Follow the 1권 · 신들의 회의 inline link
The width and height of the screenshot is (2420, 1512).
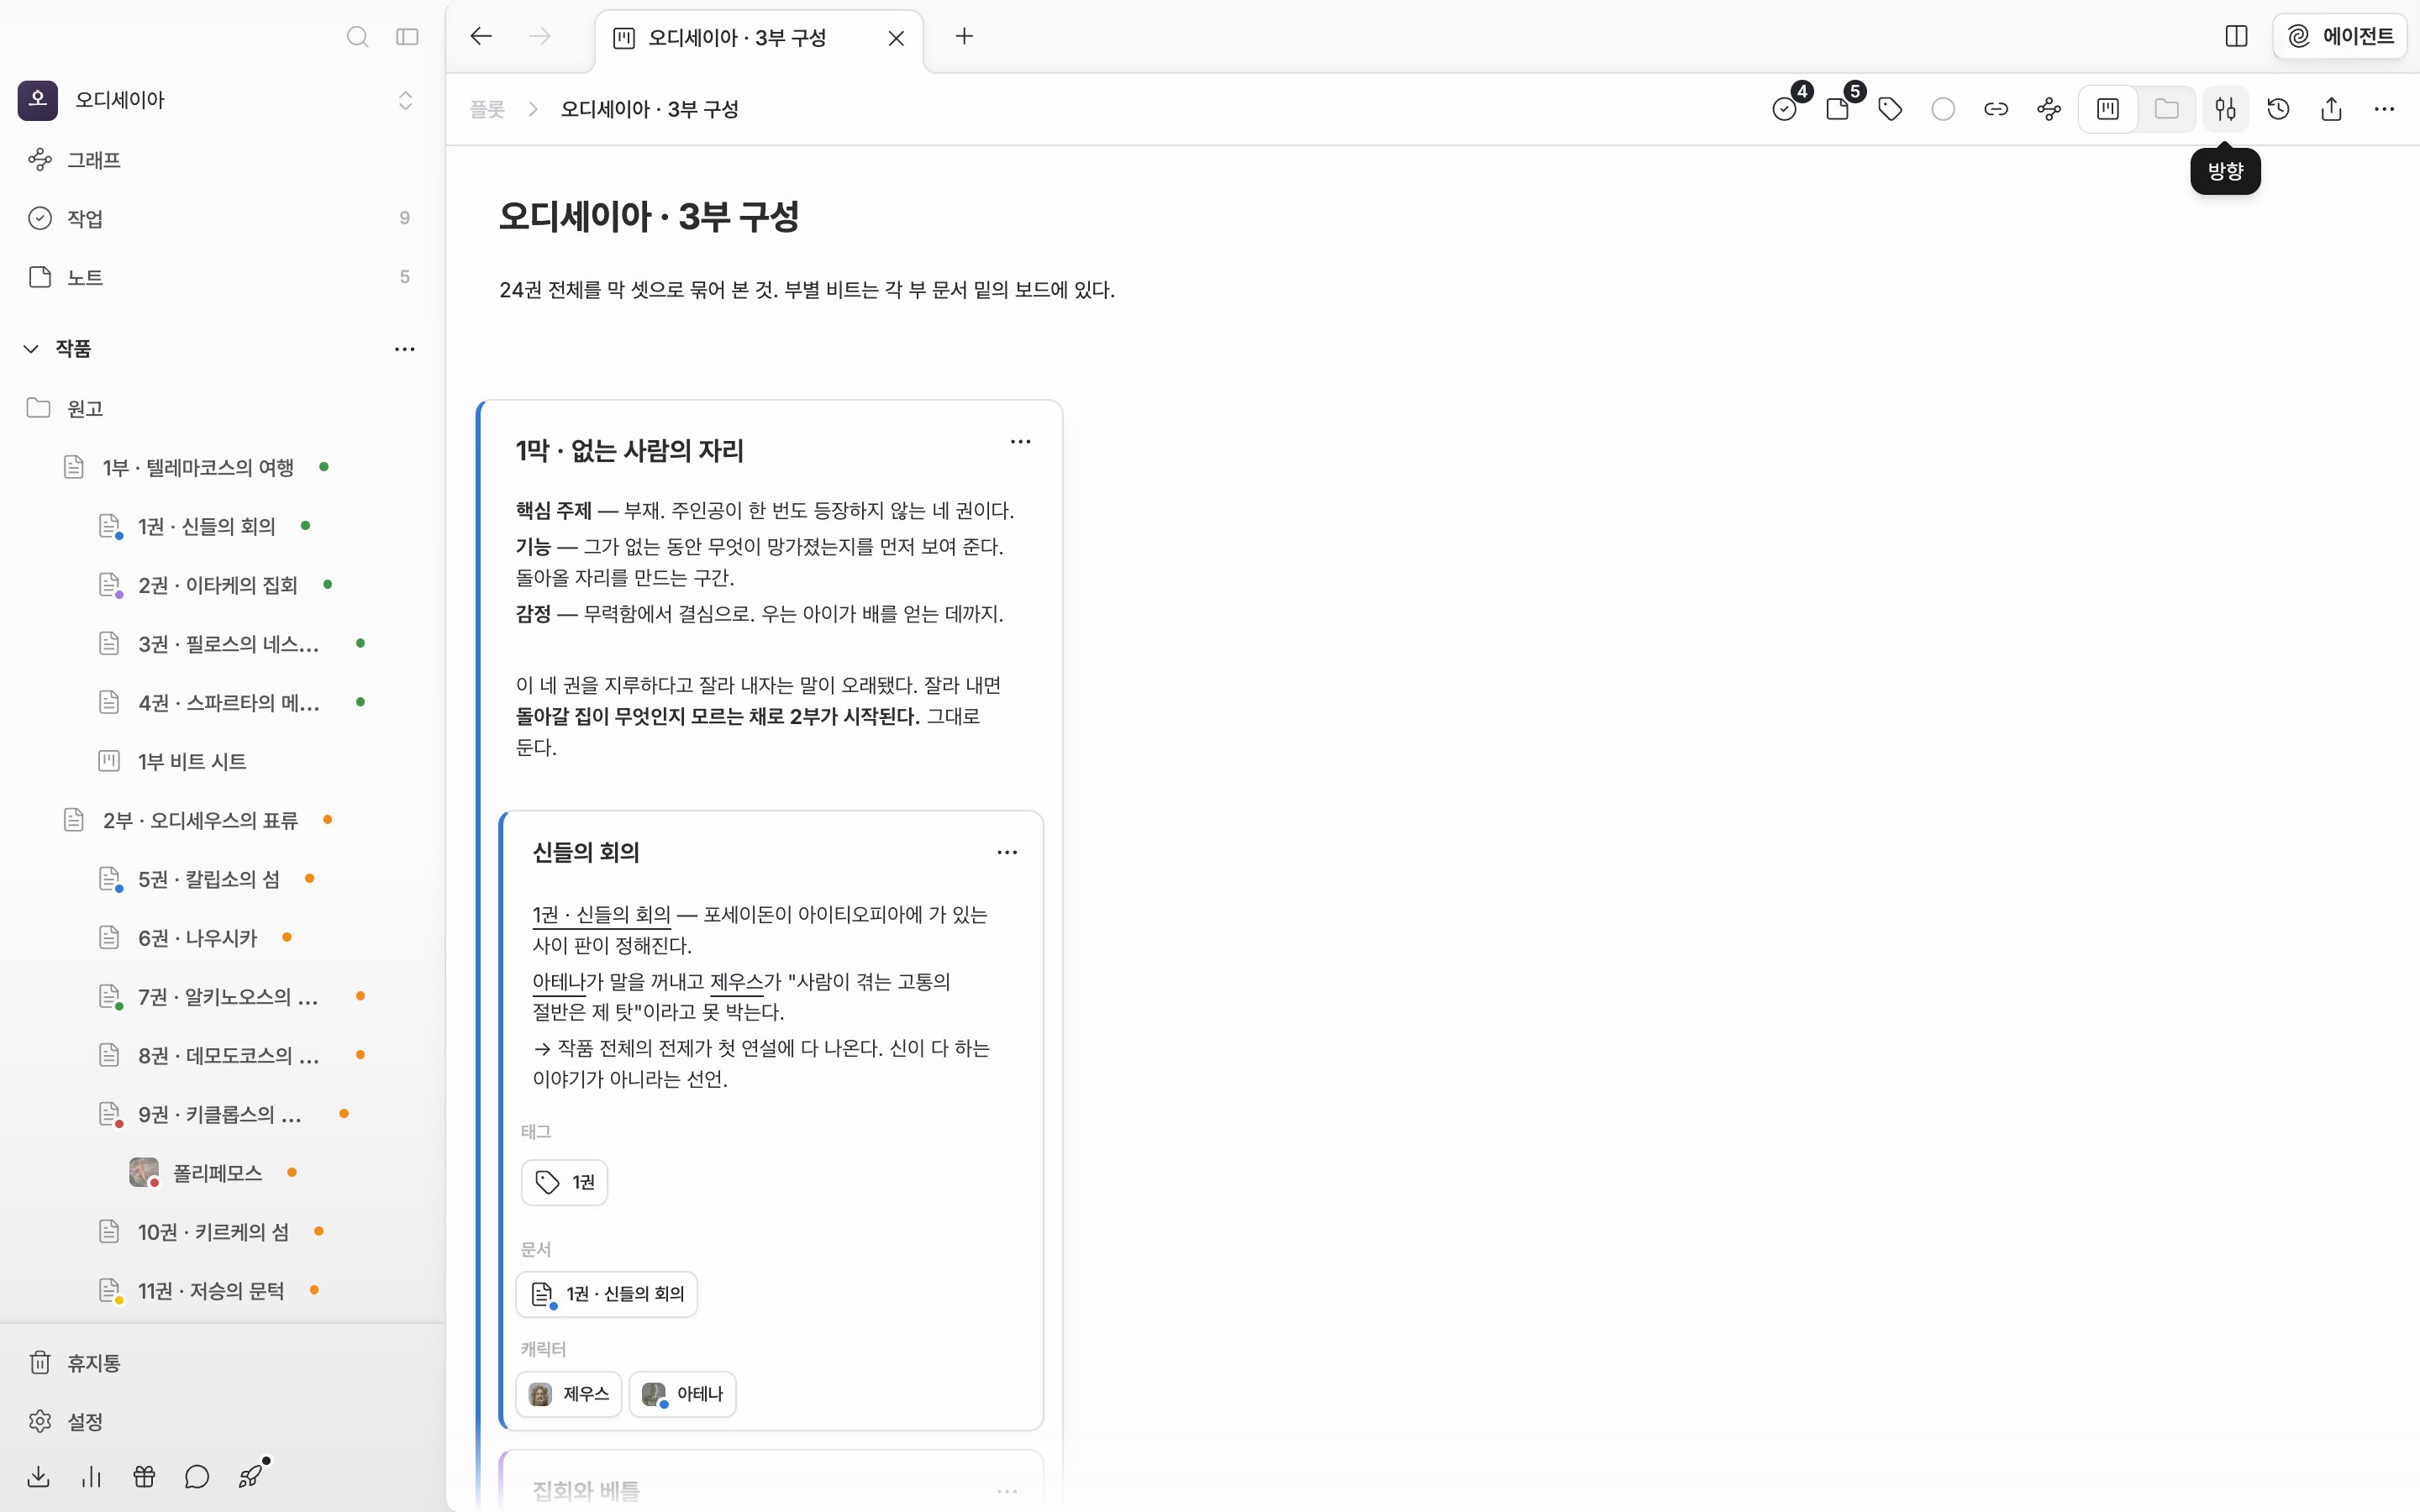pos(601,914)
